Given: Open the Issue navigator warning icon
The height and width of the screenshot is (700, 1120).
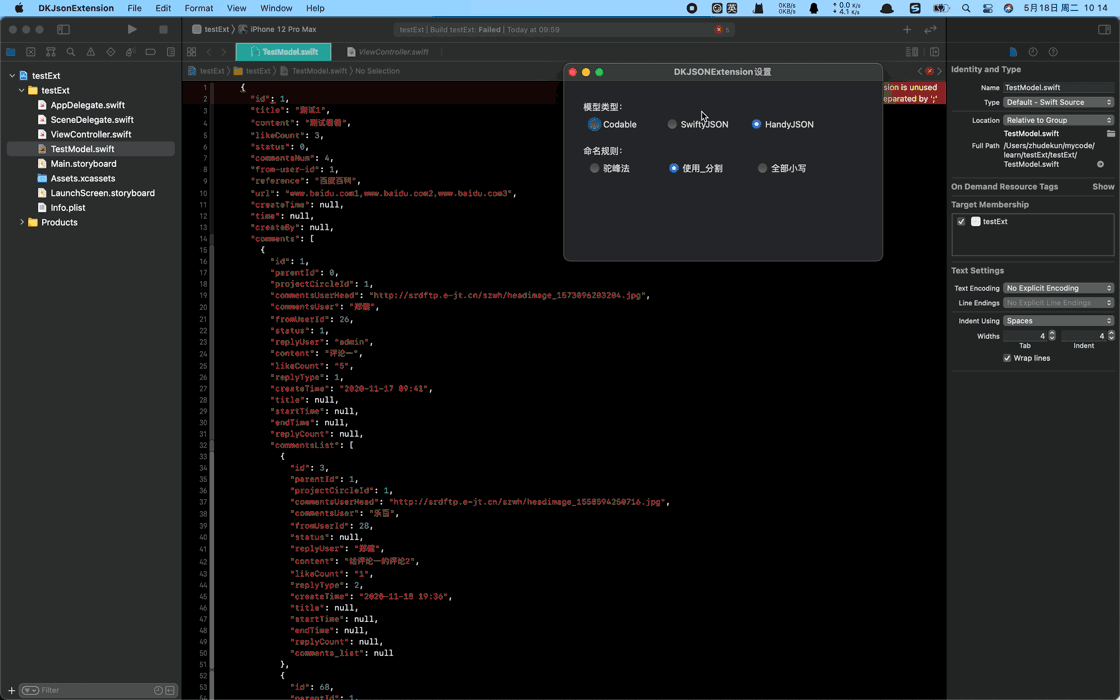Looking at the screenshot, I should (91, 51).
